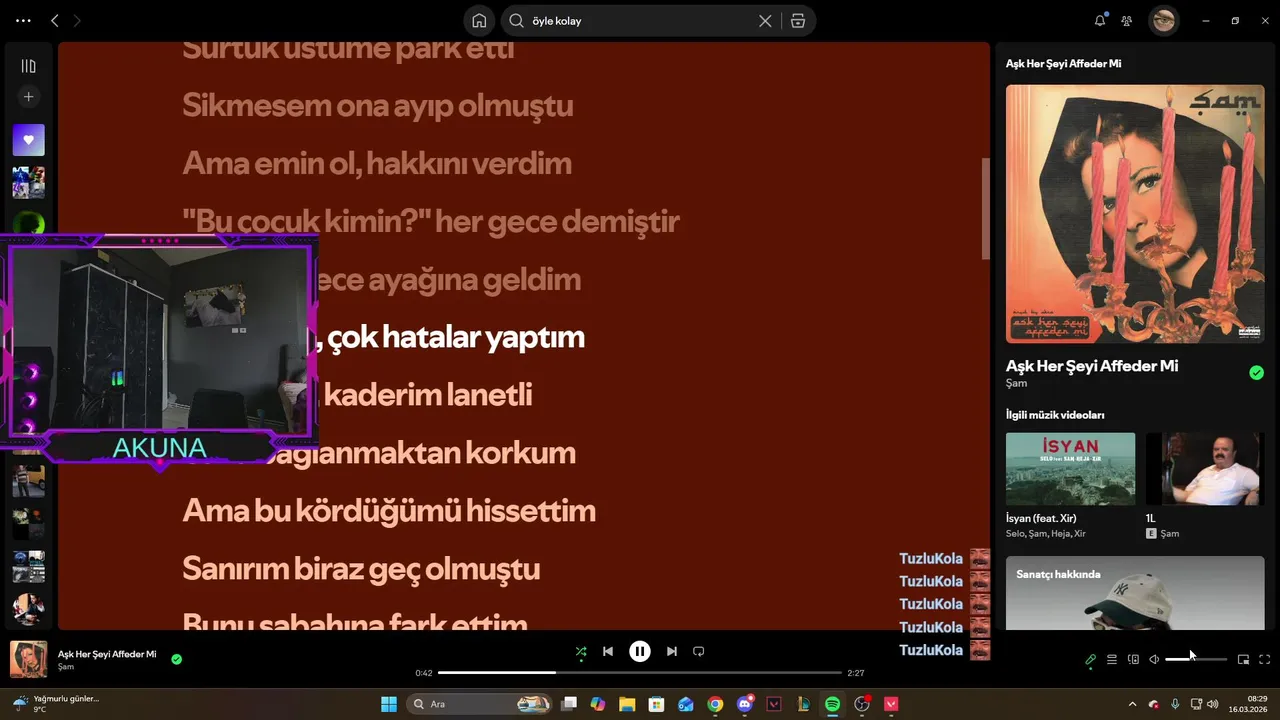Open song title link in bottom bar
This screenshot has width=1280, height=720.
click(x=107, y=654)
